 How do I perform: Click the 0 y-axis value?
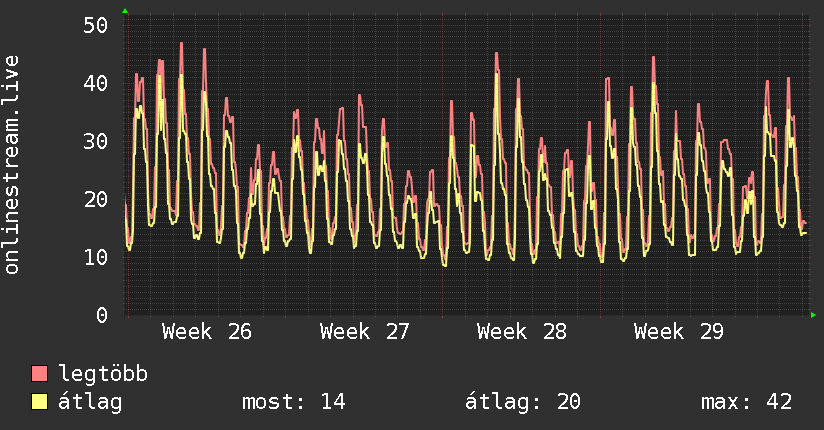pos(102,315)
